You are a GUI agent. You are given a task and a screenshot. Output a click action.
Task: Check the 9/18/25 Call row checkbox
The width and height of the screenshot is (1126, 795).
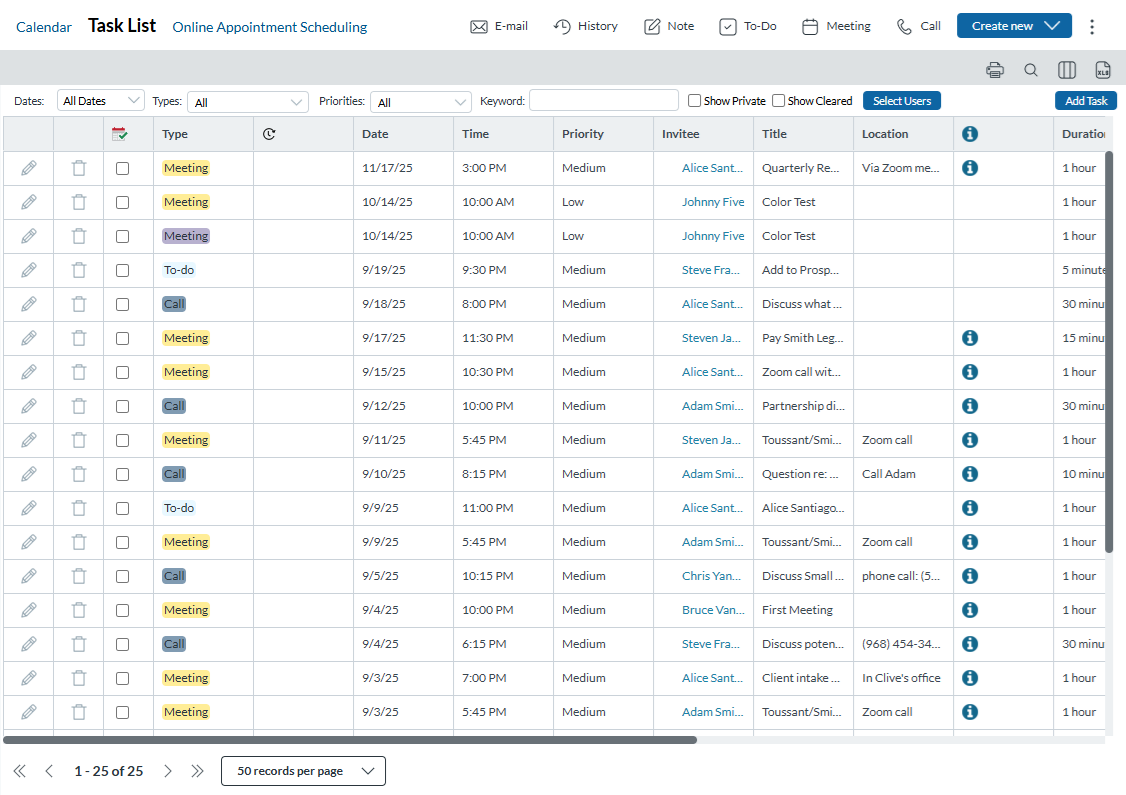tap(123, 304)
